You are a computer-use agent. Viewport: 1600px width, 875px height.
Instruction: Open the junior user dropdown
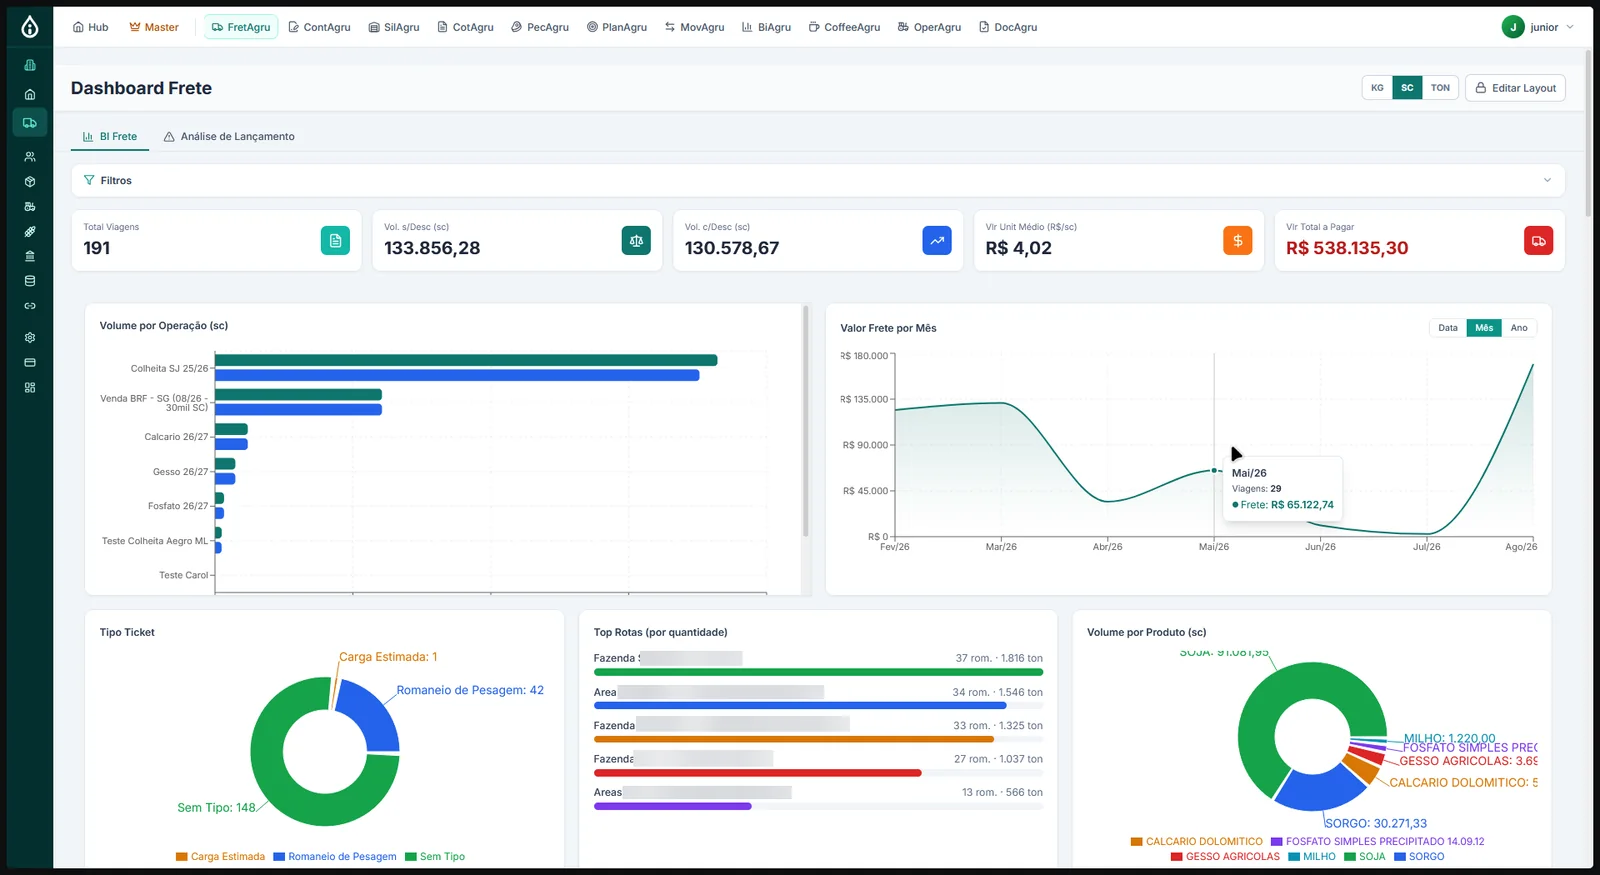pos(1538,27)
